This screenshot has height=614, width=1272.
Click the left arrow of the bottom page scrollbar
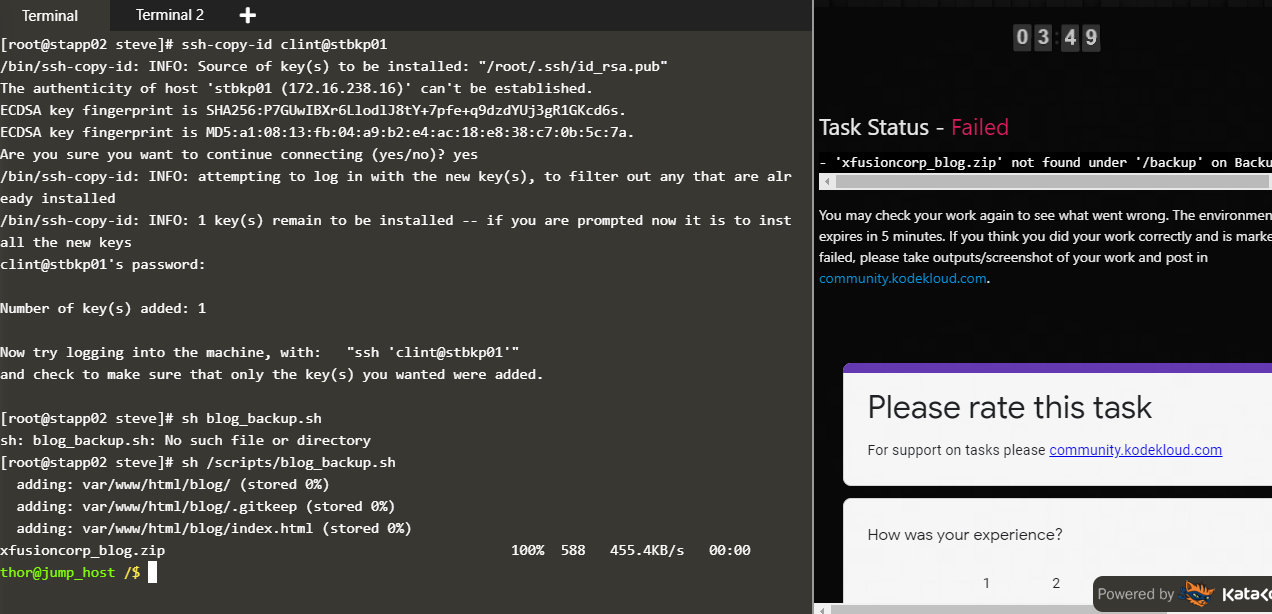(823, 608)
